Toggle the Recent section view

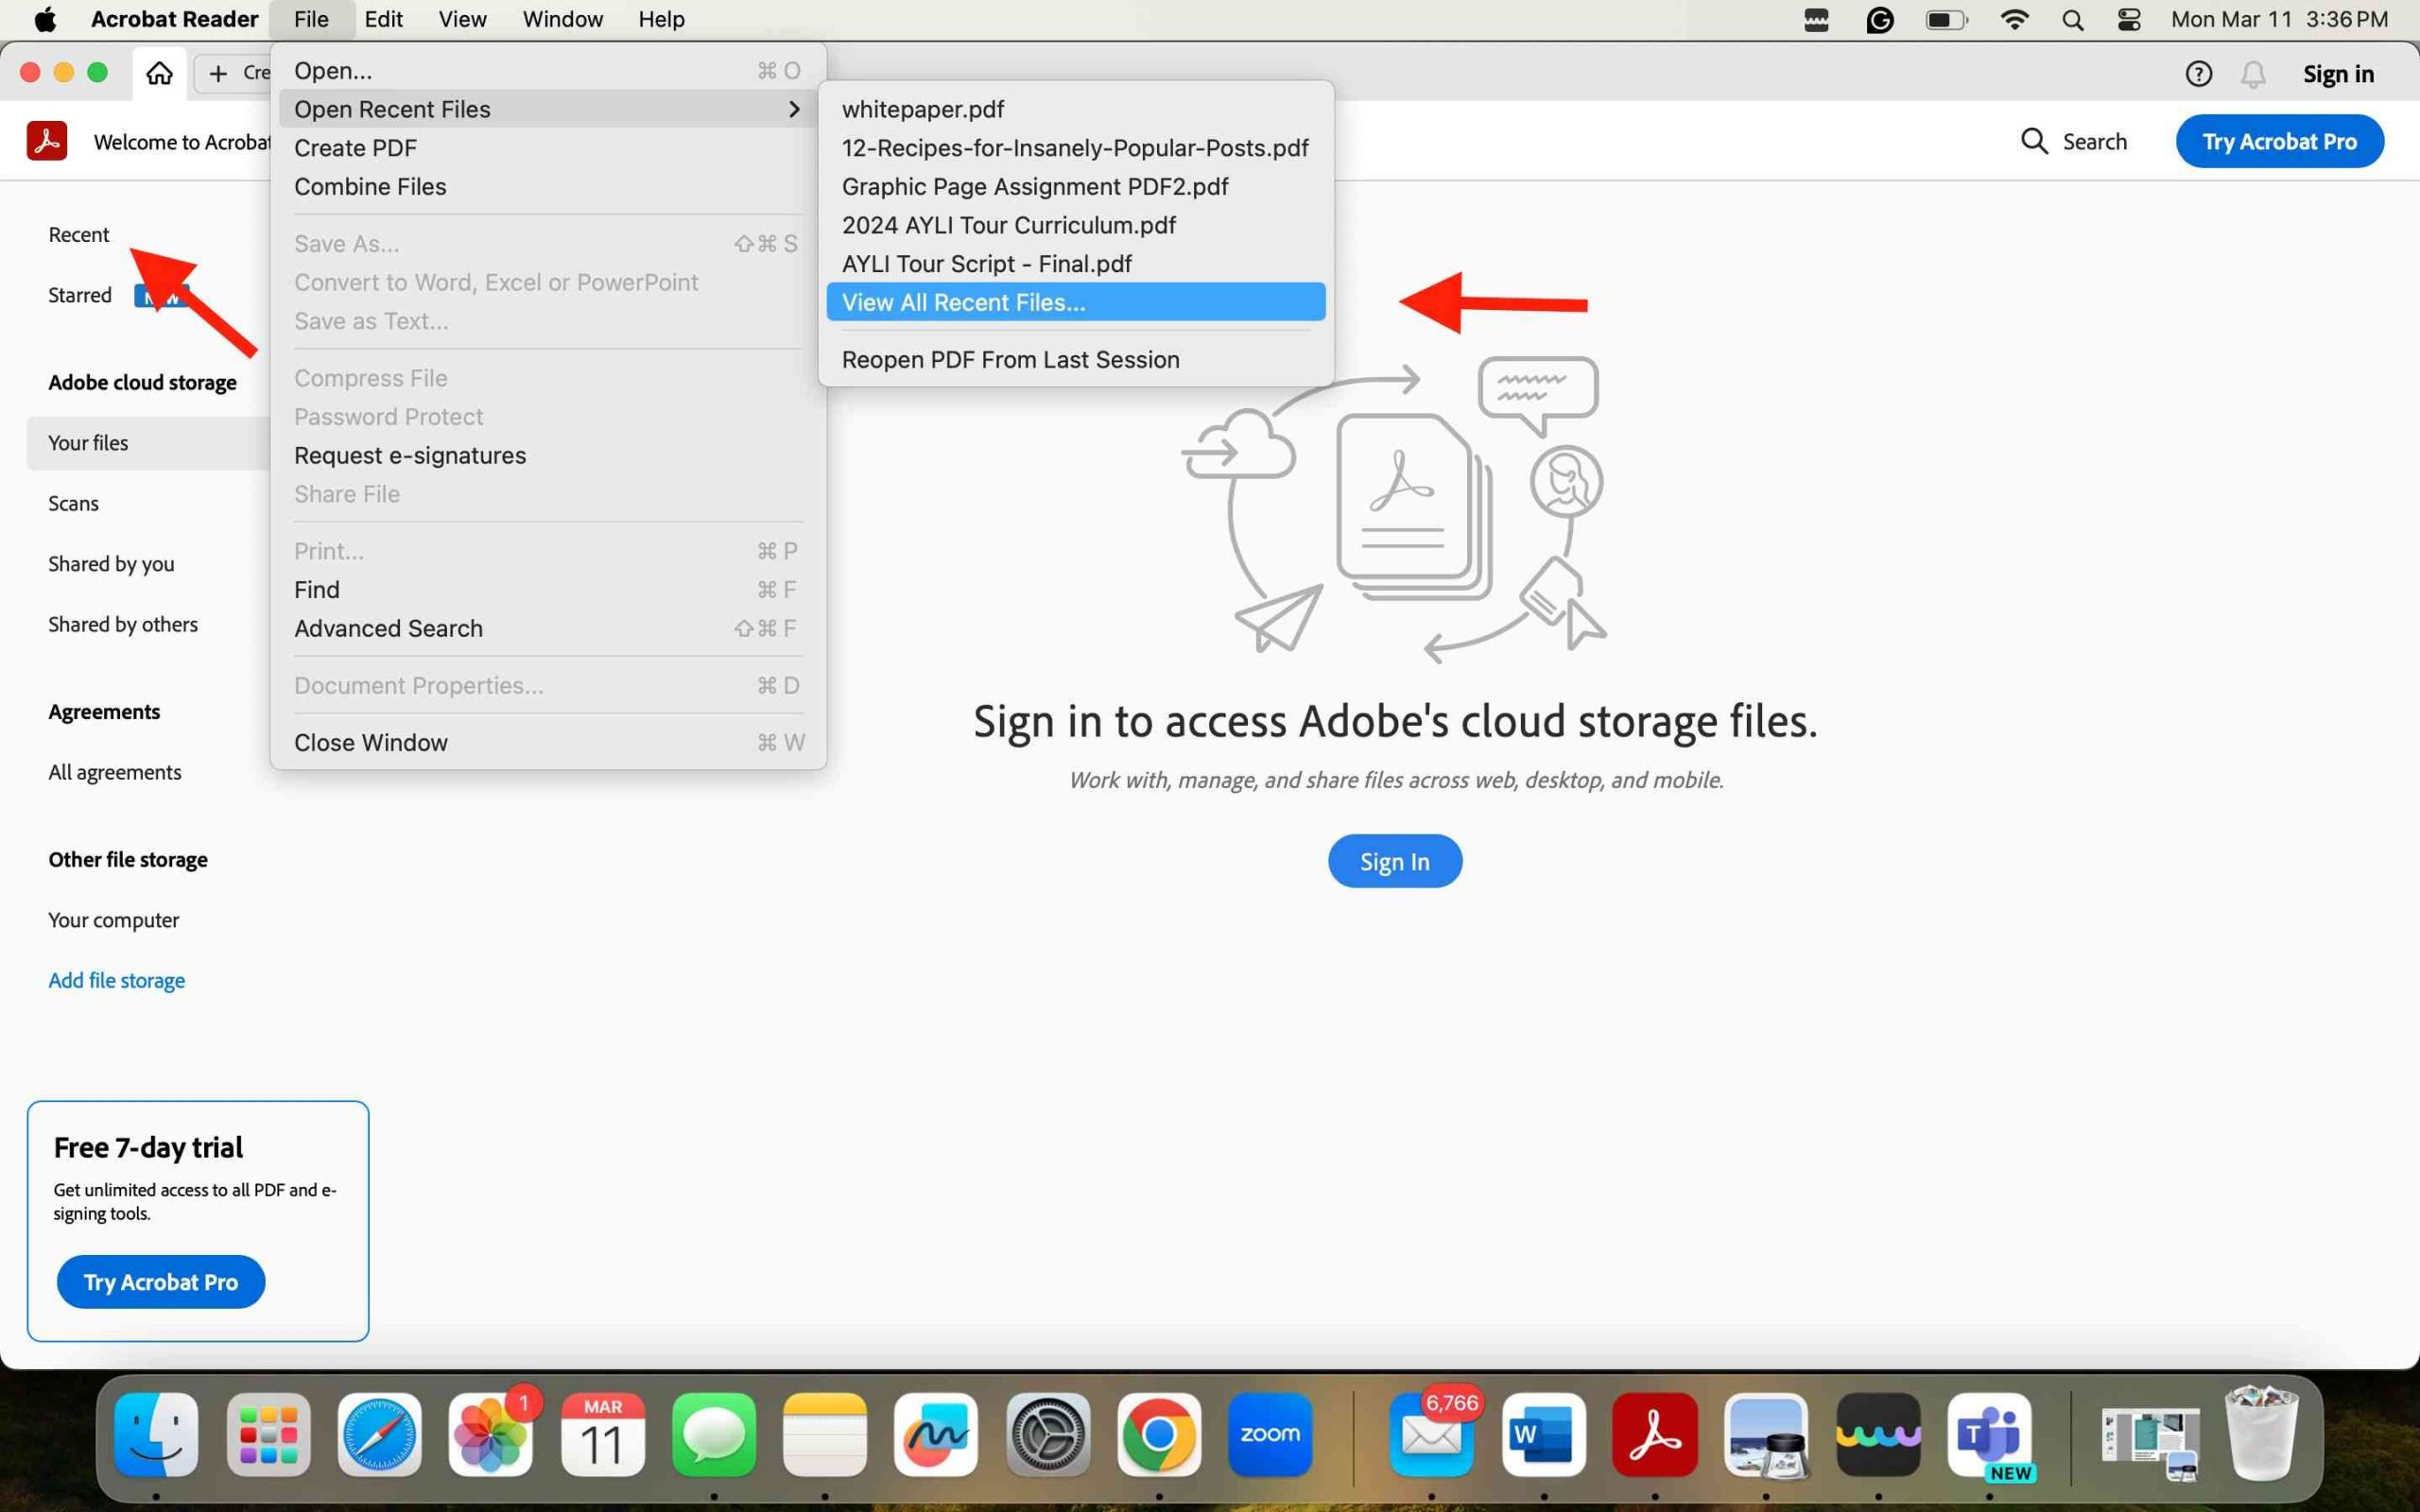point(78,233)
